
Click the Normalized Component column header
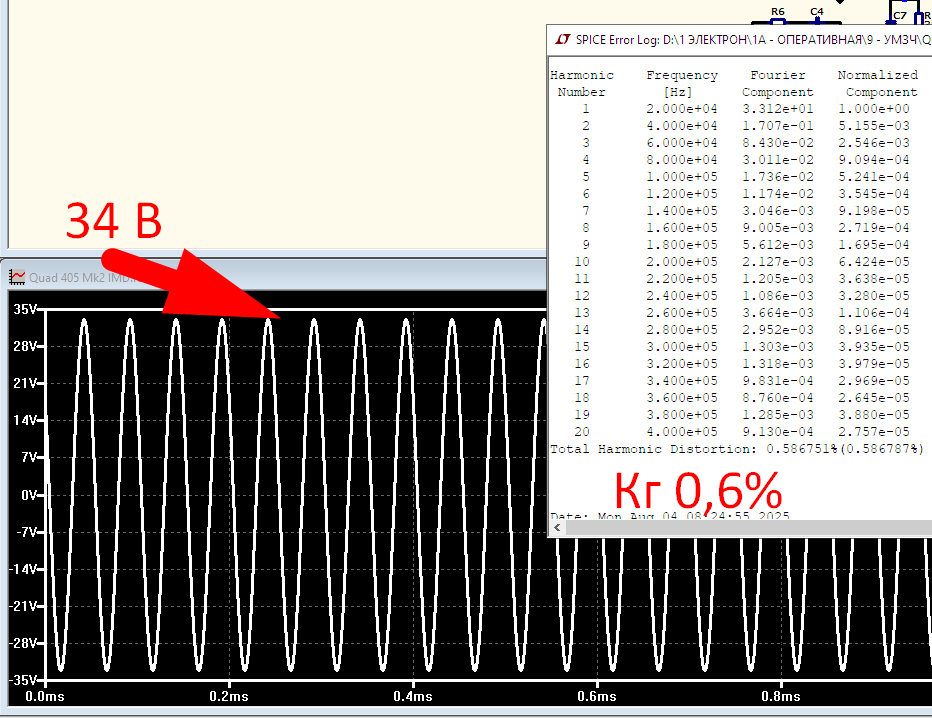point(878,83)
